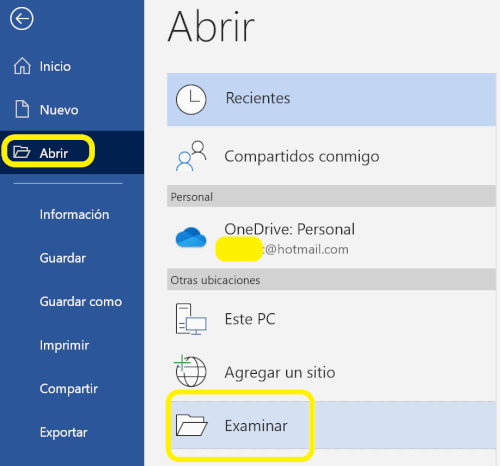Select Abrir in the sidebar
This screenshot has width=500, height=466.
click(x=72, y=152)
